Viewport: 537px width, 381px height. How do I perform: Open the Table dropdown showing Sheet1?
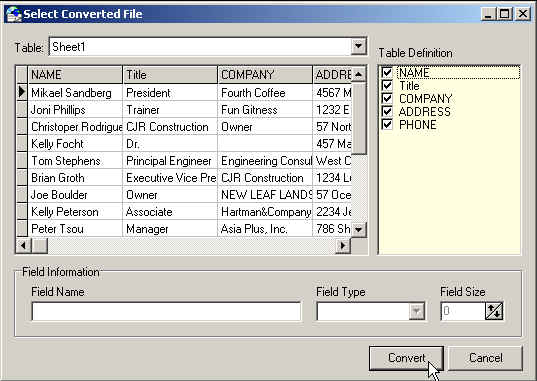pos(359,46)
